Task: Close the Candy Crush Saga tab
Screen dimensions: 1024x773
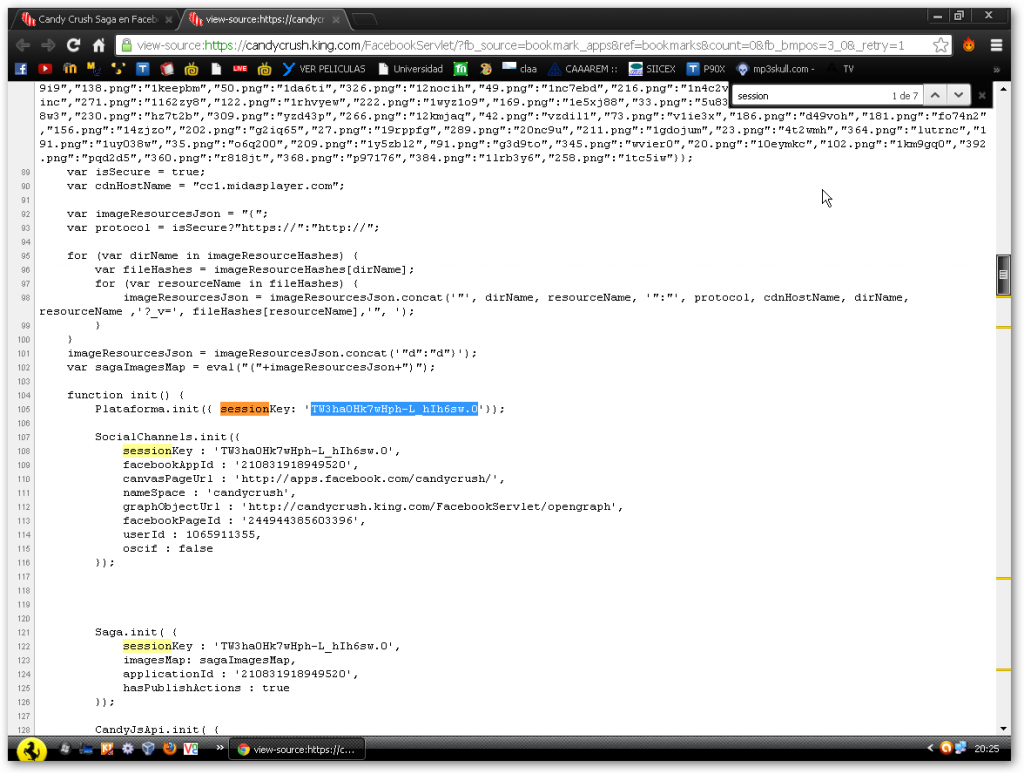Action: tap(168, 20)
